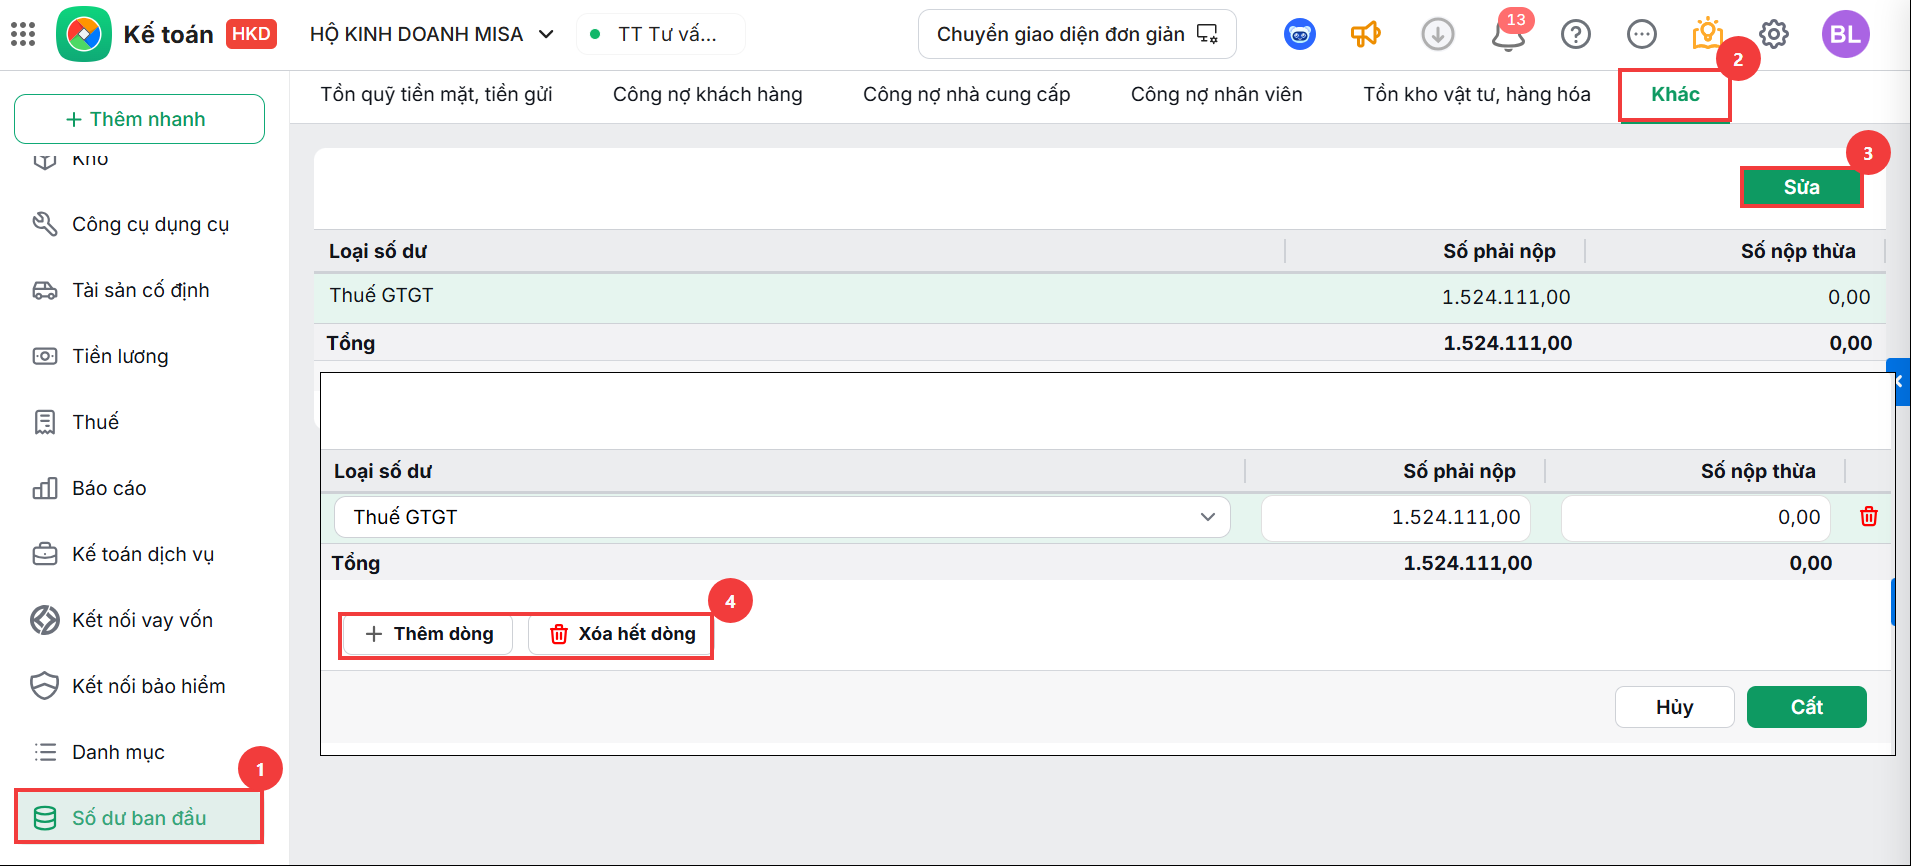Click the Số phải nộp header in upper table
Image resolution: width=1911 pixels, height=868 pixels.
(1499, 251)
